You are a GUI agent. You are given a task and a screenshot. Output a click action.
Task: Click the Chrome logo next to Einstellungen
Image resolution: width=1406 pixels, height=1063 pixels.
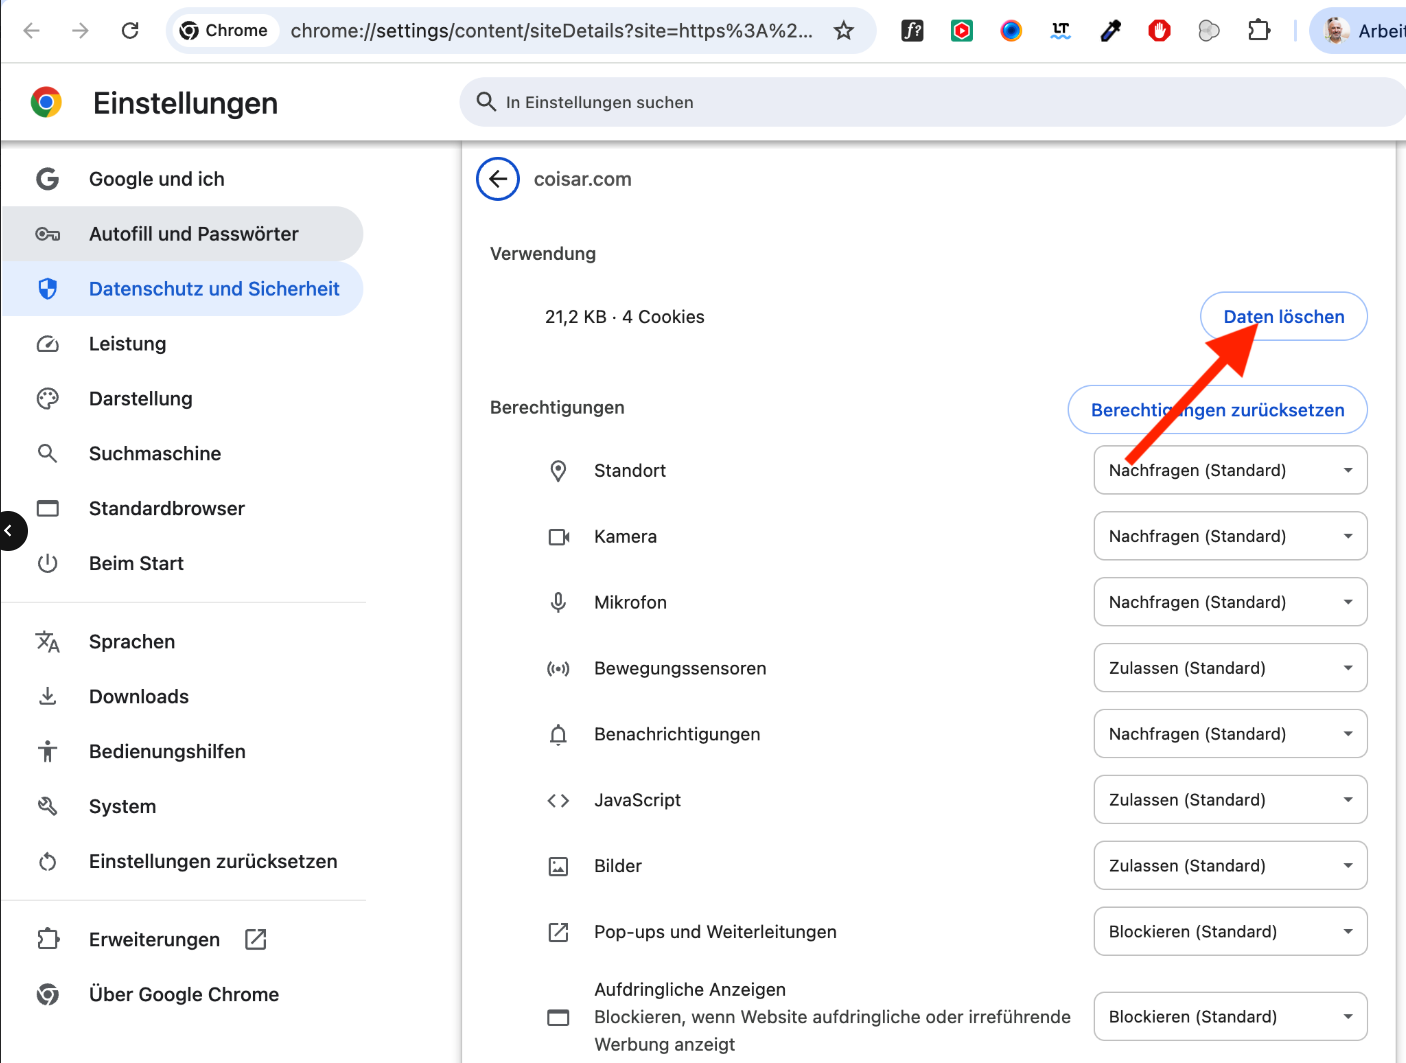(x=46, y=102)
